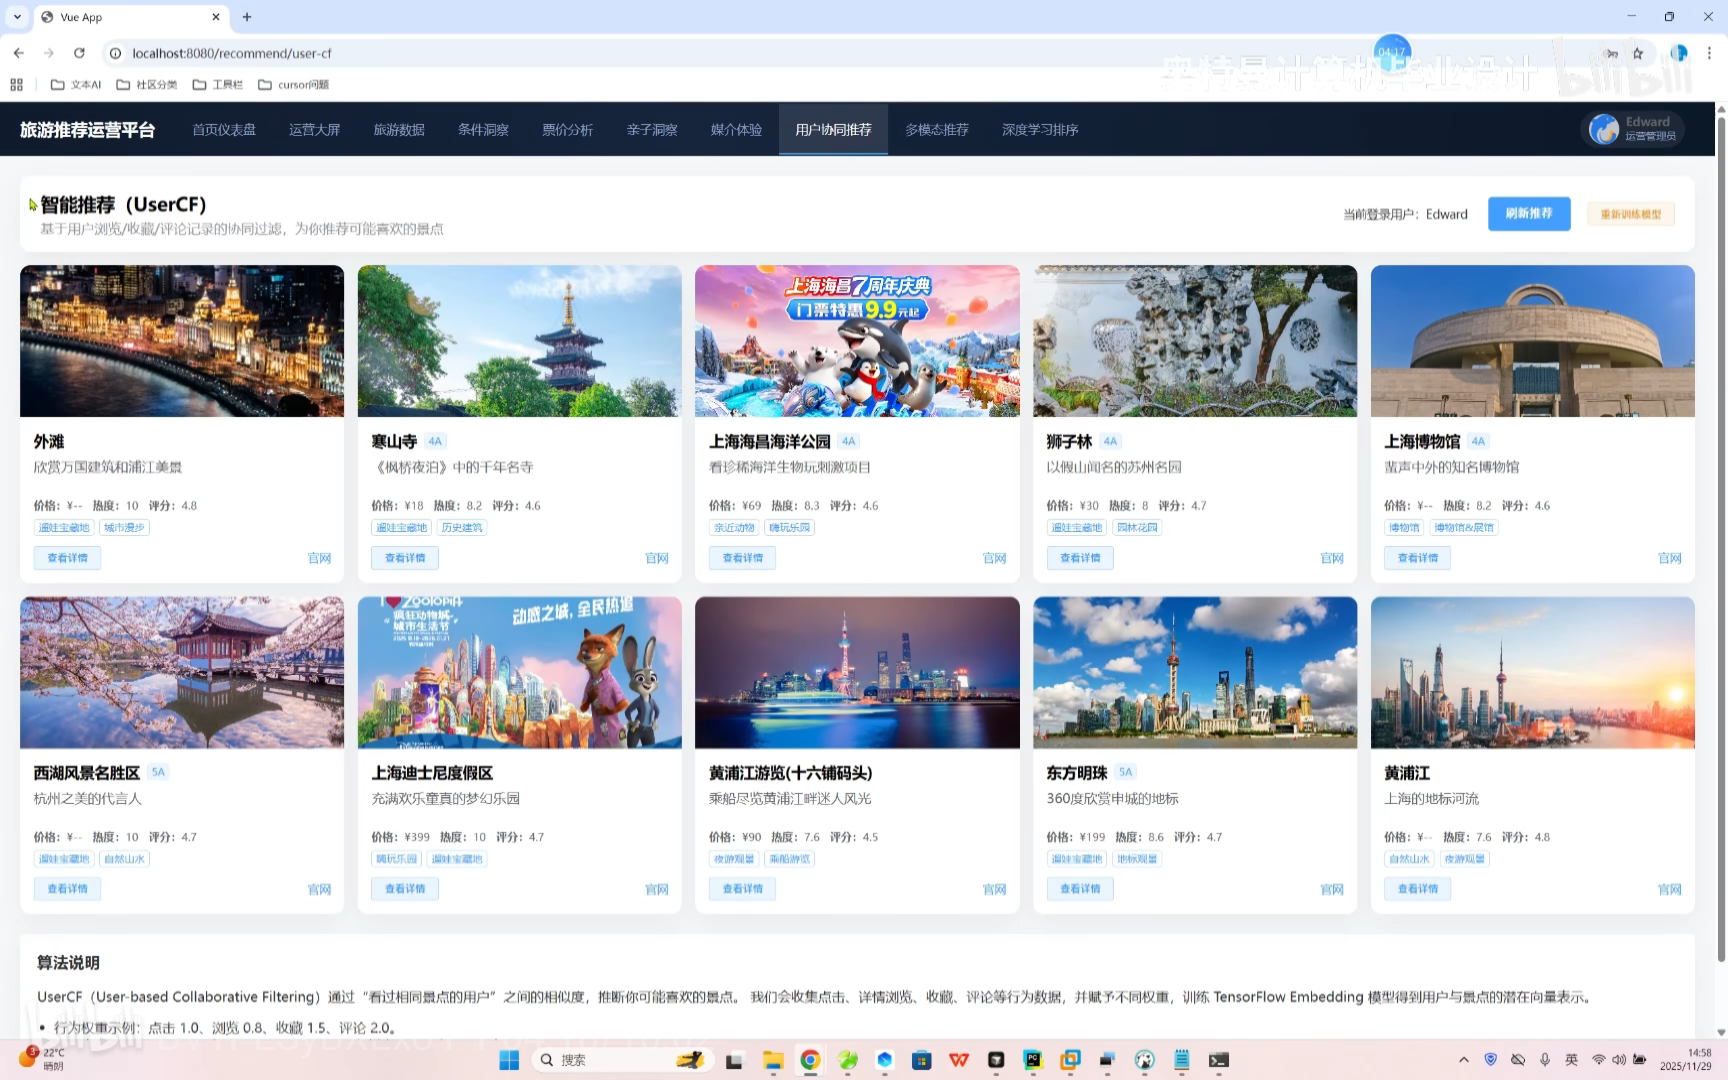Image resolution: width=1728 pixels, height=1080 pixels.
Task: View details for 上海迪士尼度假区
Action: coord(405,889)
